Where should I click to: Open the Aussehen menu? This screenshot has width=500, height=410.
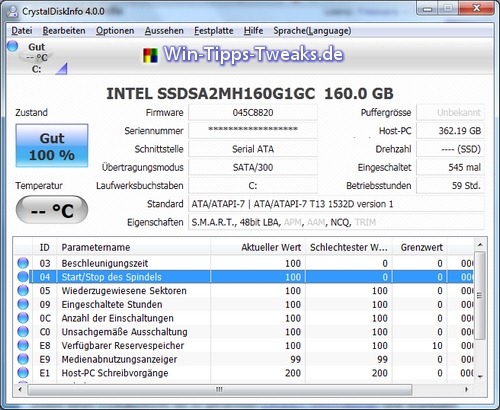click(164, 31)
